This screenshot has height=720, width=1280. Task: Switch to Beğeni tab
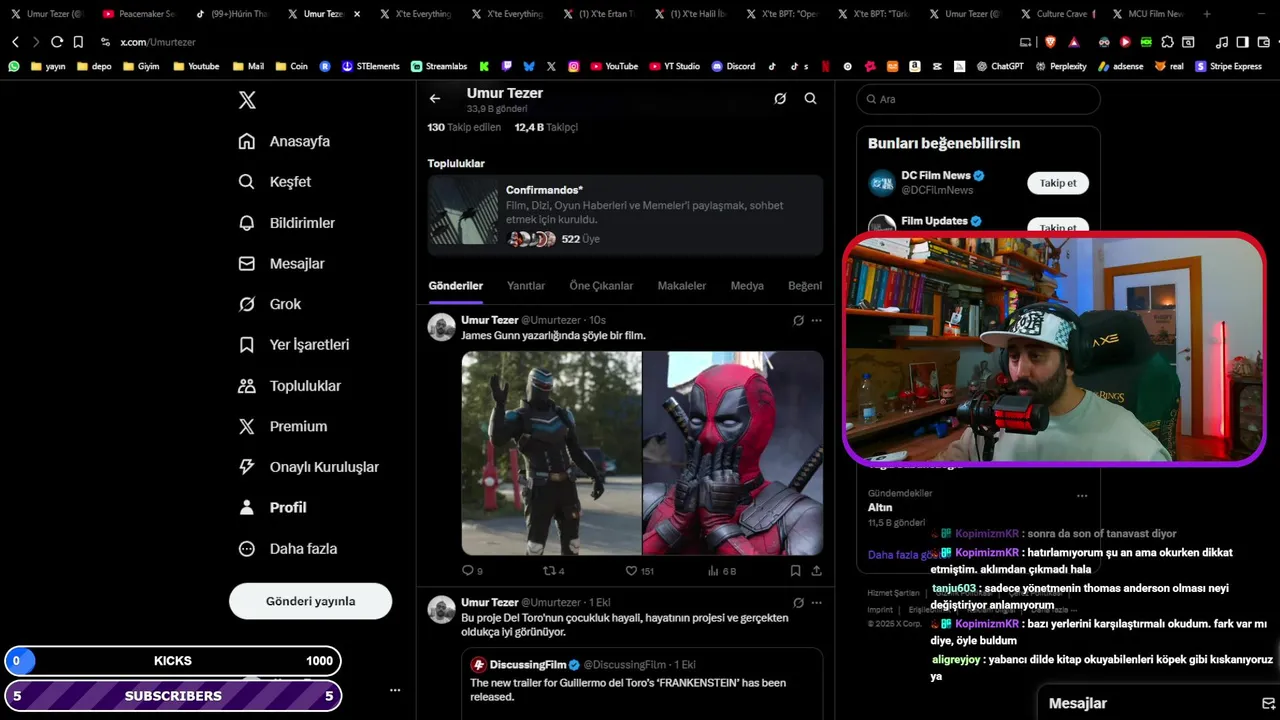[805, 286]
